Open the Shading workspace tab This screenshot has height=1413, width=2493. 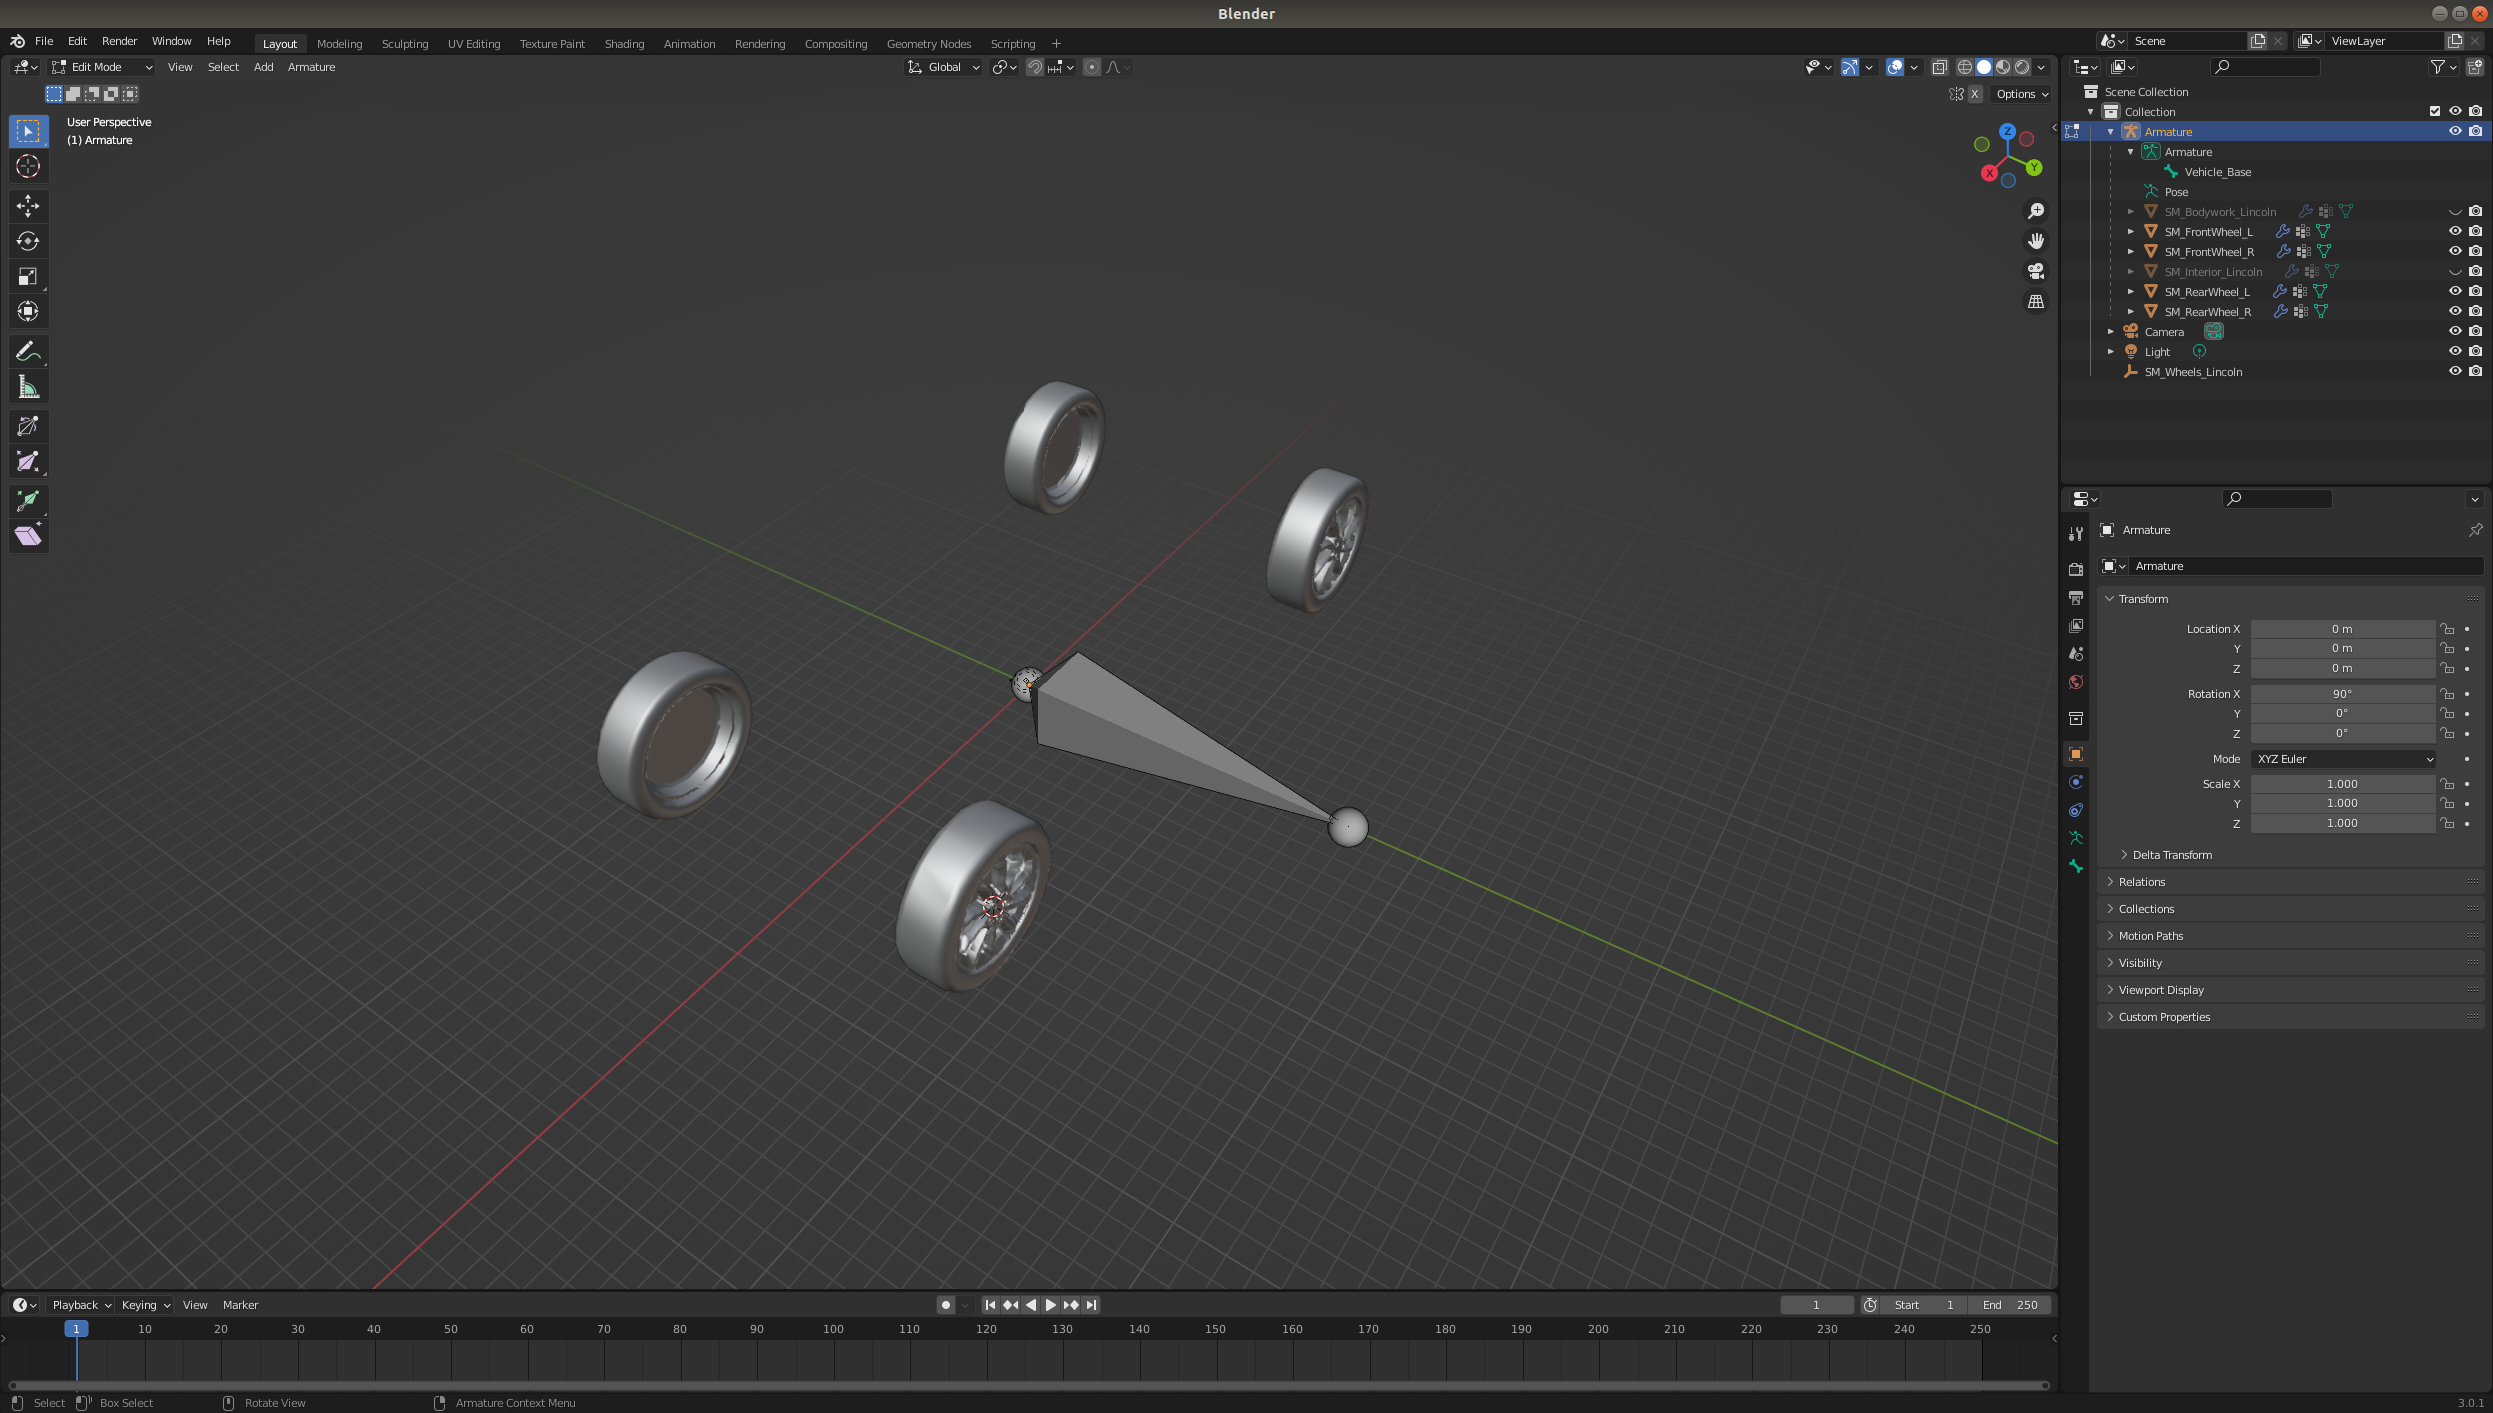point(623,43)
